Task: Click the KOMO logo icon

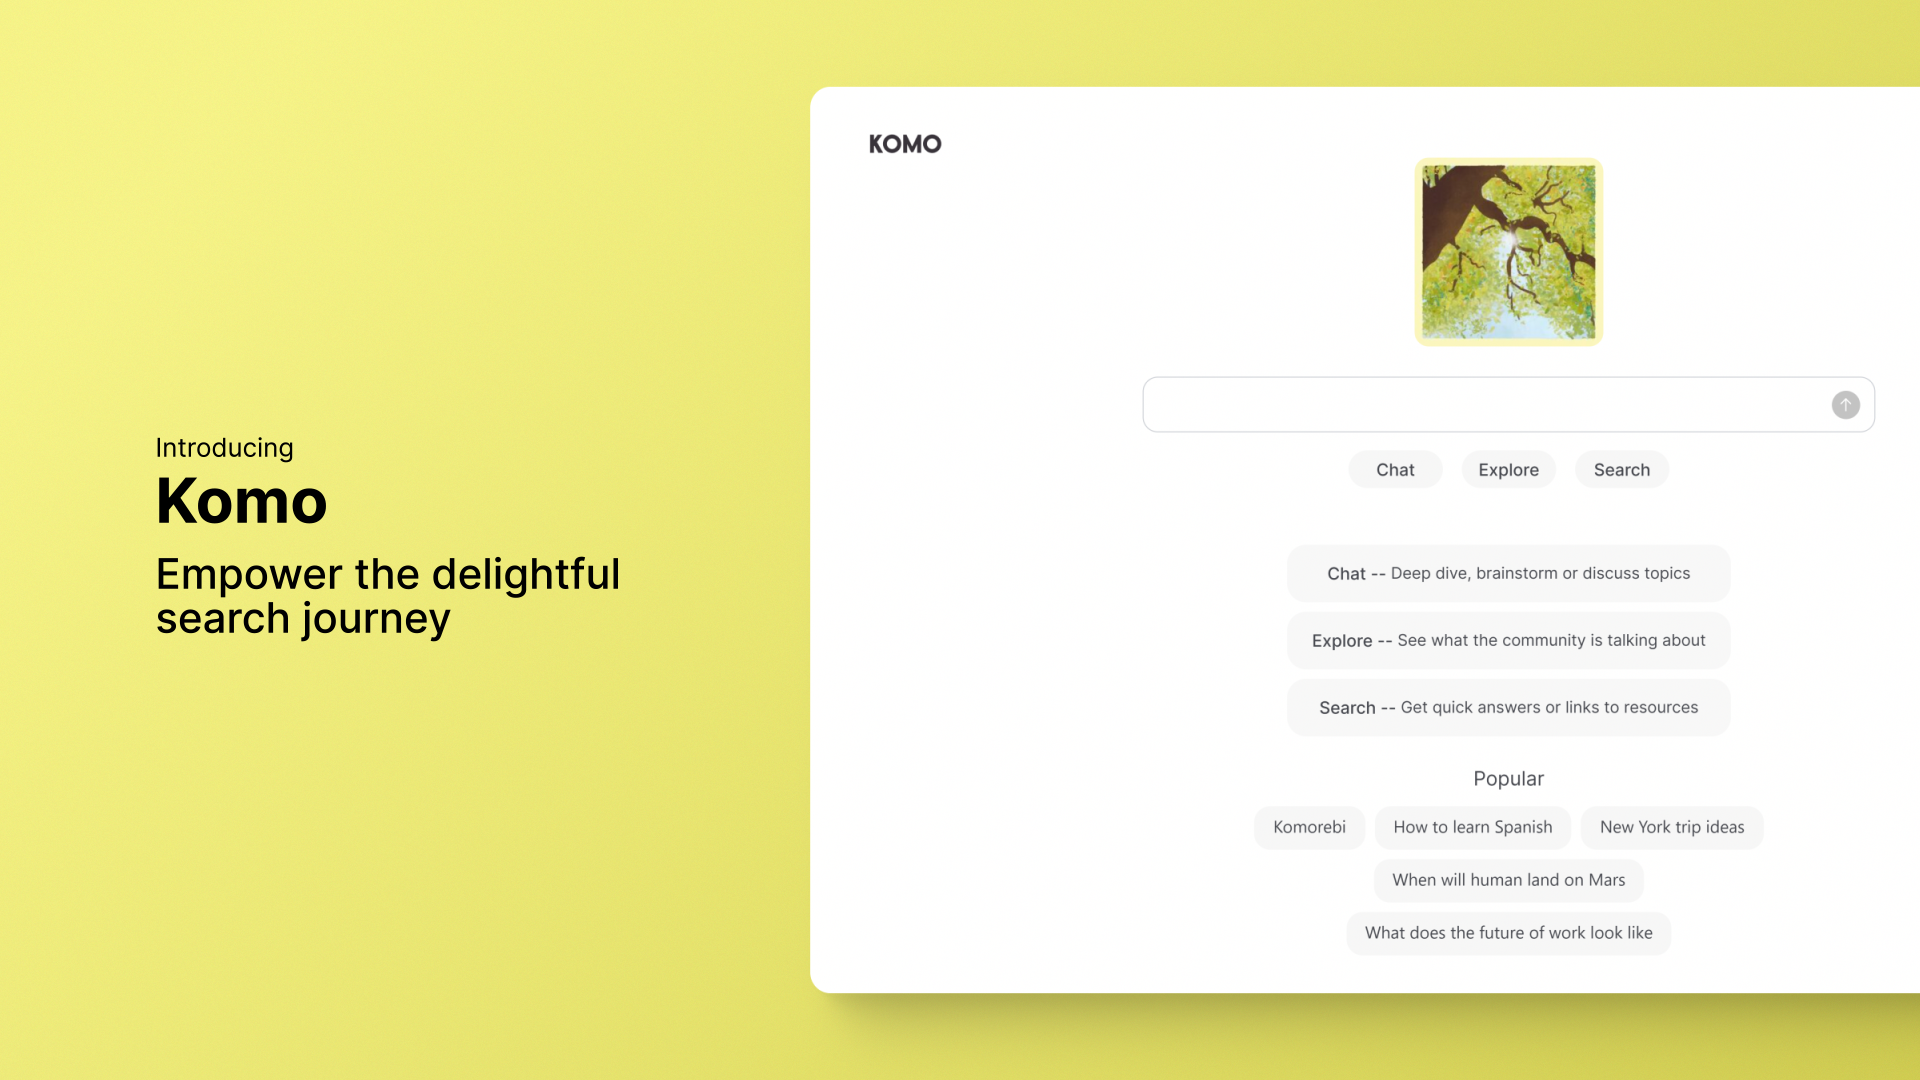Action: pos(906,144)
